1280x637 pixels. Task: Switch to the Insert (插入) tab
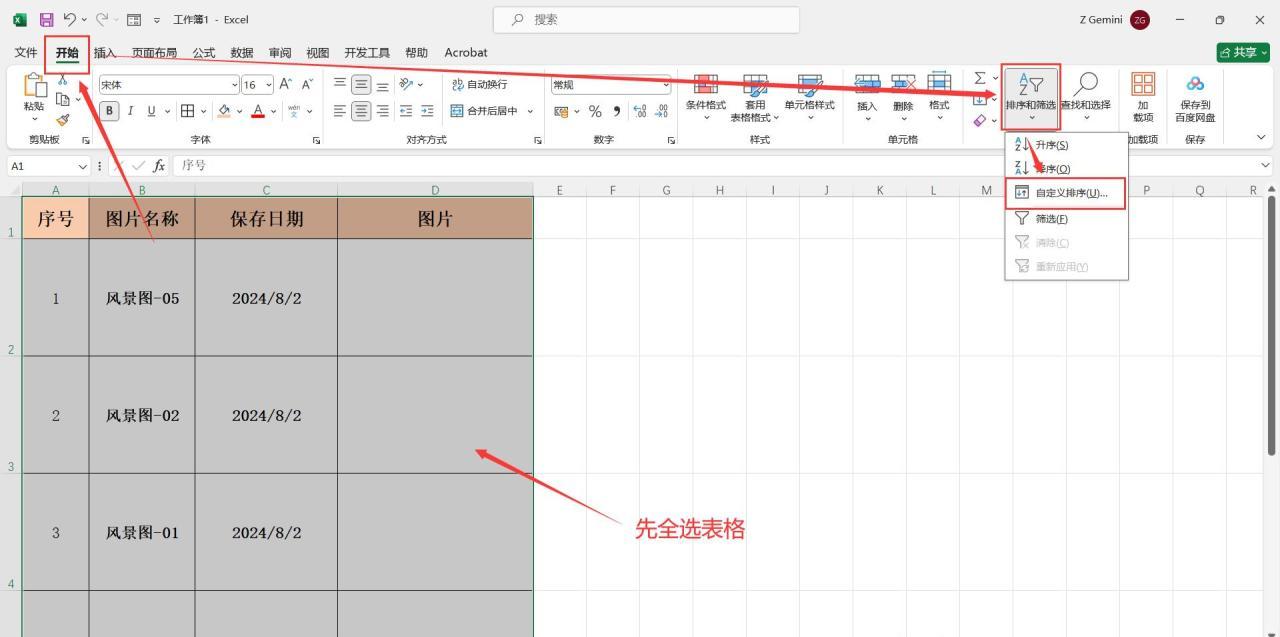pyautogui.click(x=104, y=53)
